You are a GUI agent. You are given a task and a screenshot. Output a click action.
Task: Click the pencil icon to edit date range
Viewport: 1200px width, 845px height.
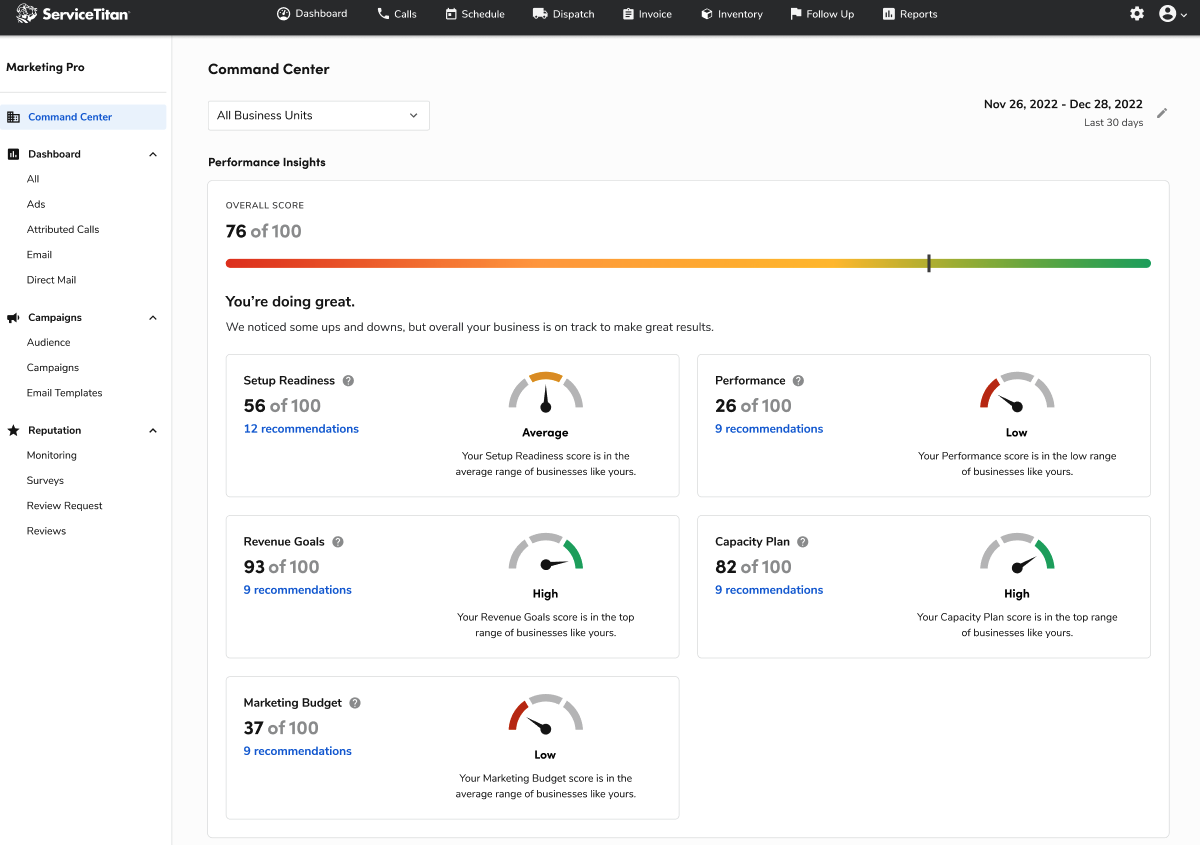[1162, 113]
